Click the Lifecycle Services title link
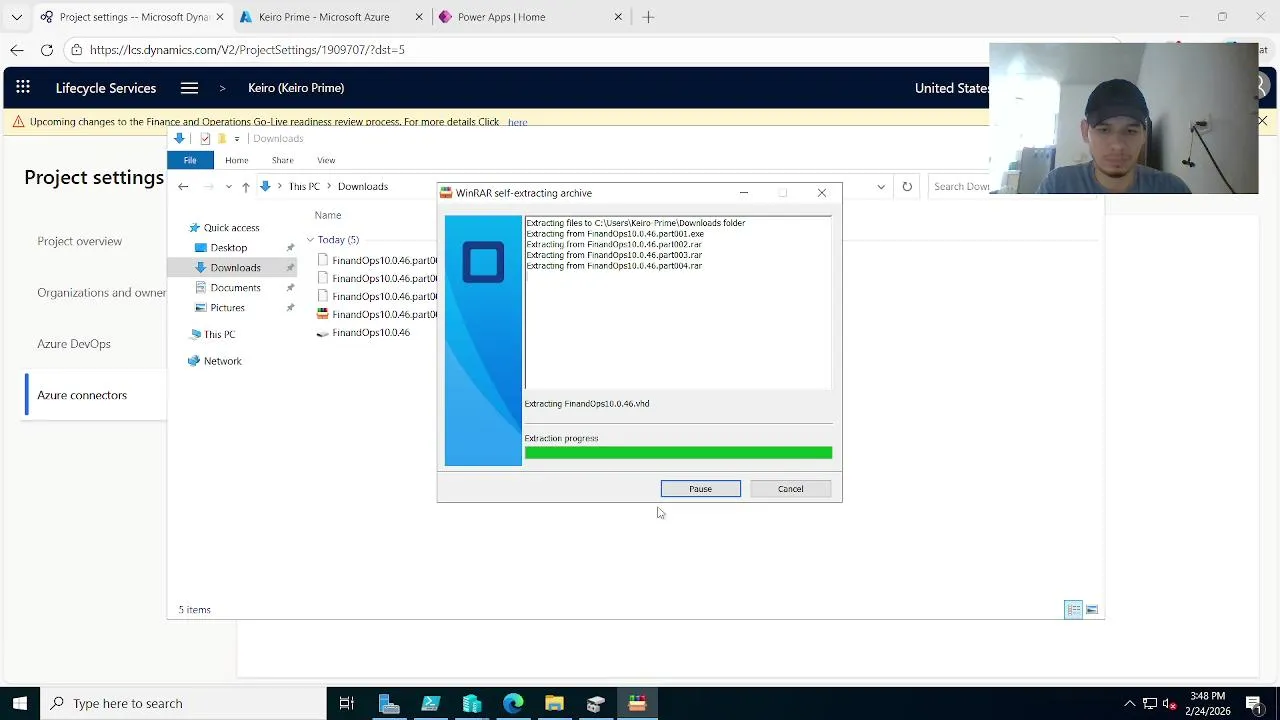 coord(106,88)
